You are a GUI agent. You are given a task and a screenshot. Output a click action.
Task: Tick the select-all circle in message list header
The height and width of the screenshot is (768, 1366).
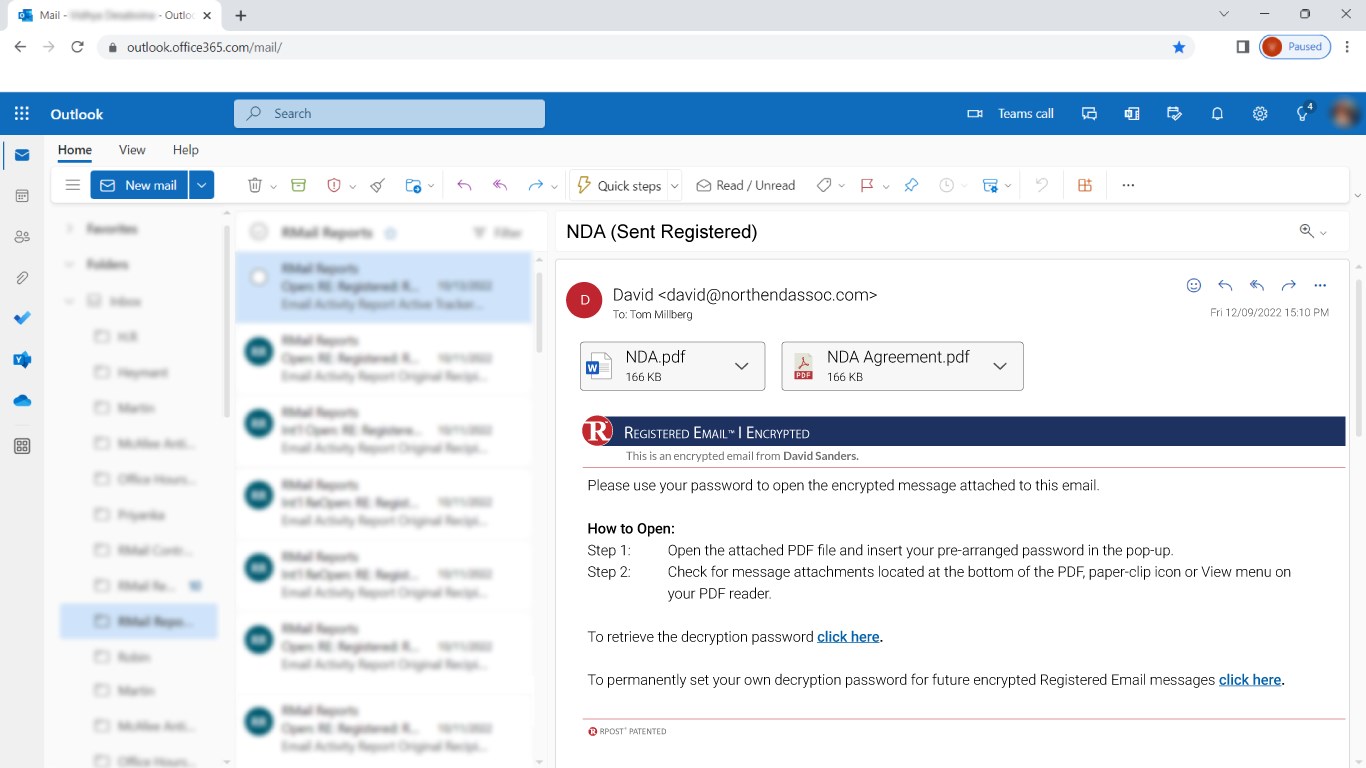click(259, 232)
